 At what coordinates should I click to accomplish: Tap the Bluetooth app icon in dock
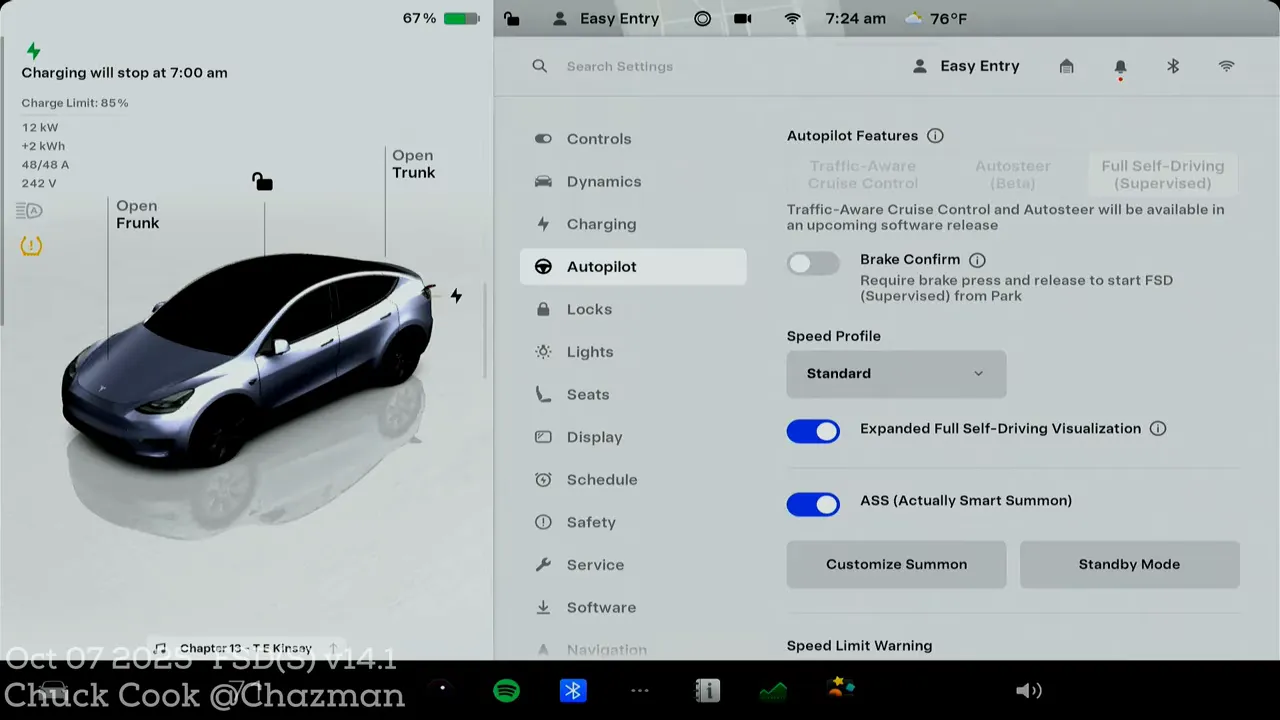pyautogui.click(x=573, y=690)
